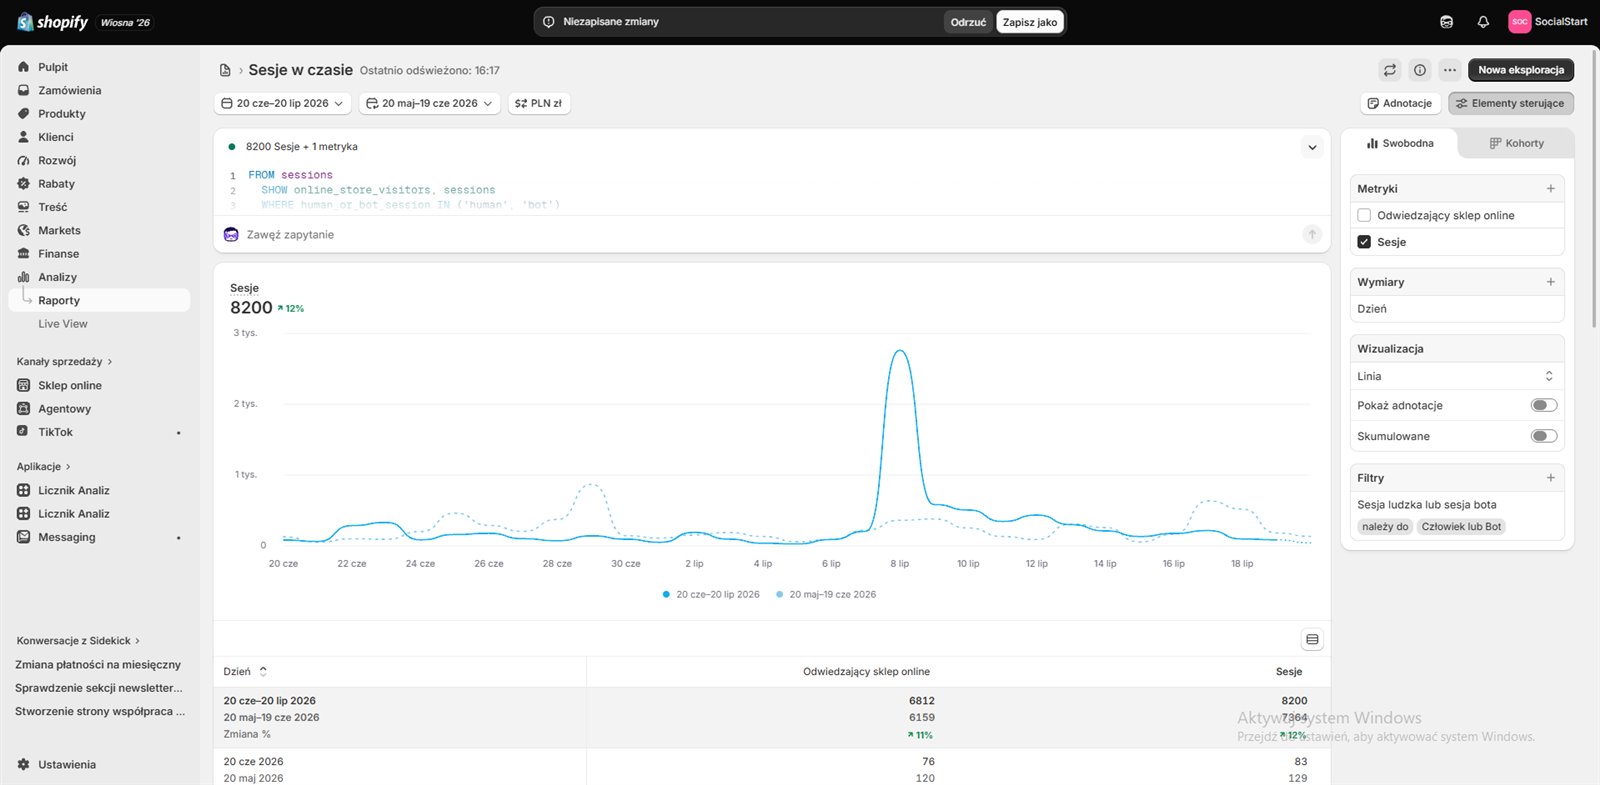The width and height of the screenshot is (1600, 785).
Task: Click the Sidekick icon beside Zaweź zapytanie
Action: (231, 234)
